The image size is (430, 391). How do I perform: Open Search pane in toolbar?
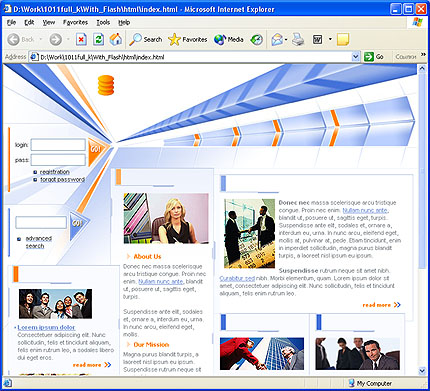click(146, 40)
